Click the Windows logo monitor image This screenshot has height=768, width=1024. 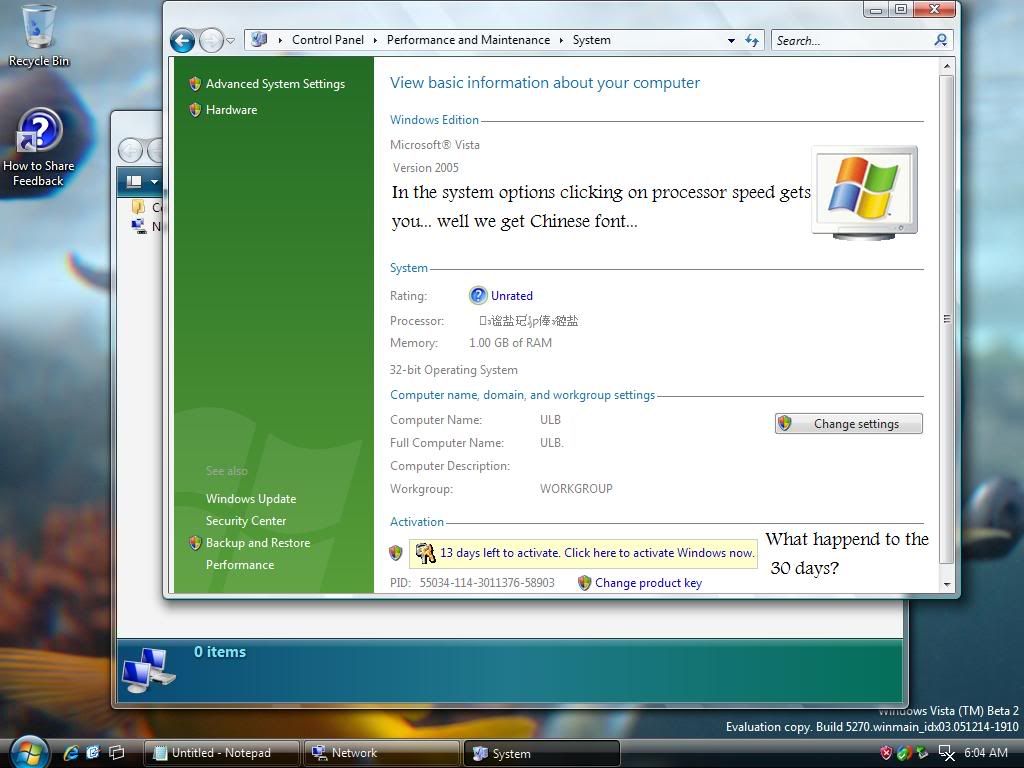click(x=865, y=192)
